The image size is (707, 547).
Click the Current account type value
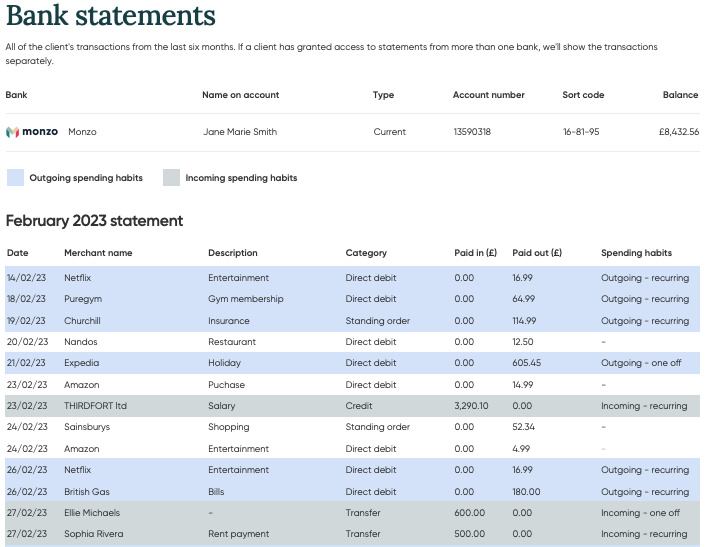point(390,132)
